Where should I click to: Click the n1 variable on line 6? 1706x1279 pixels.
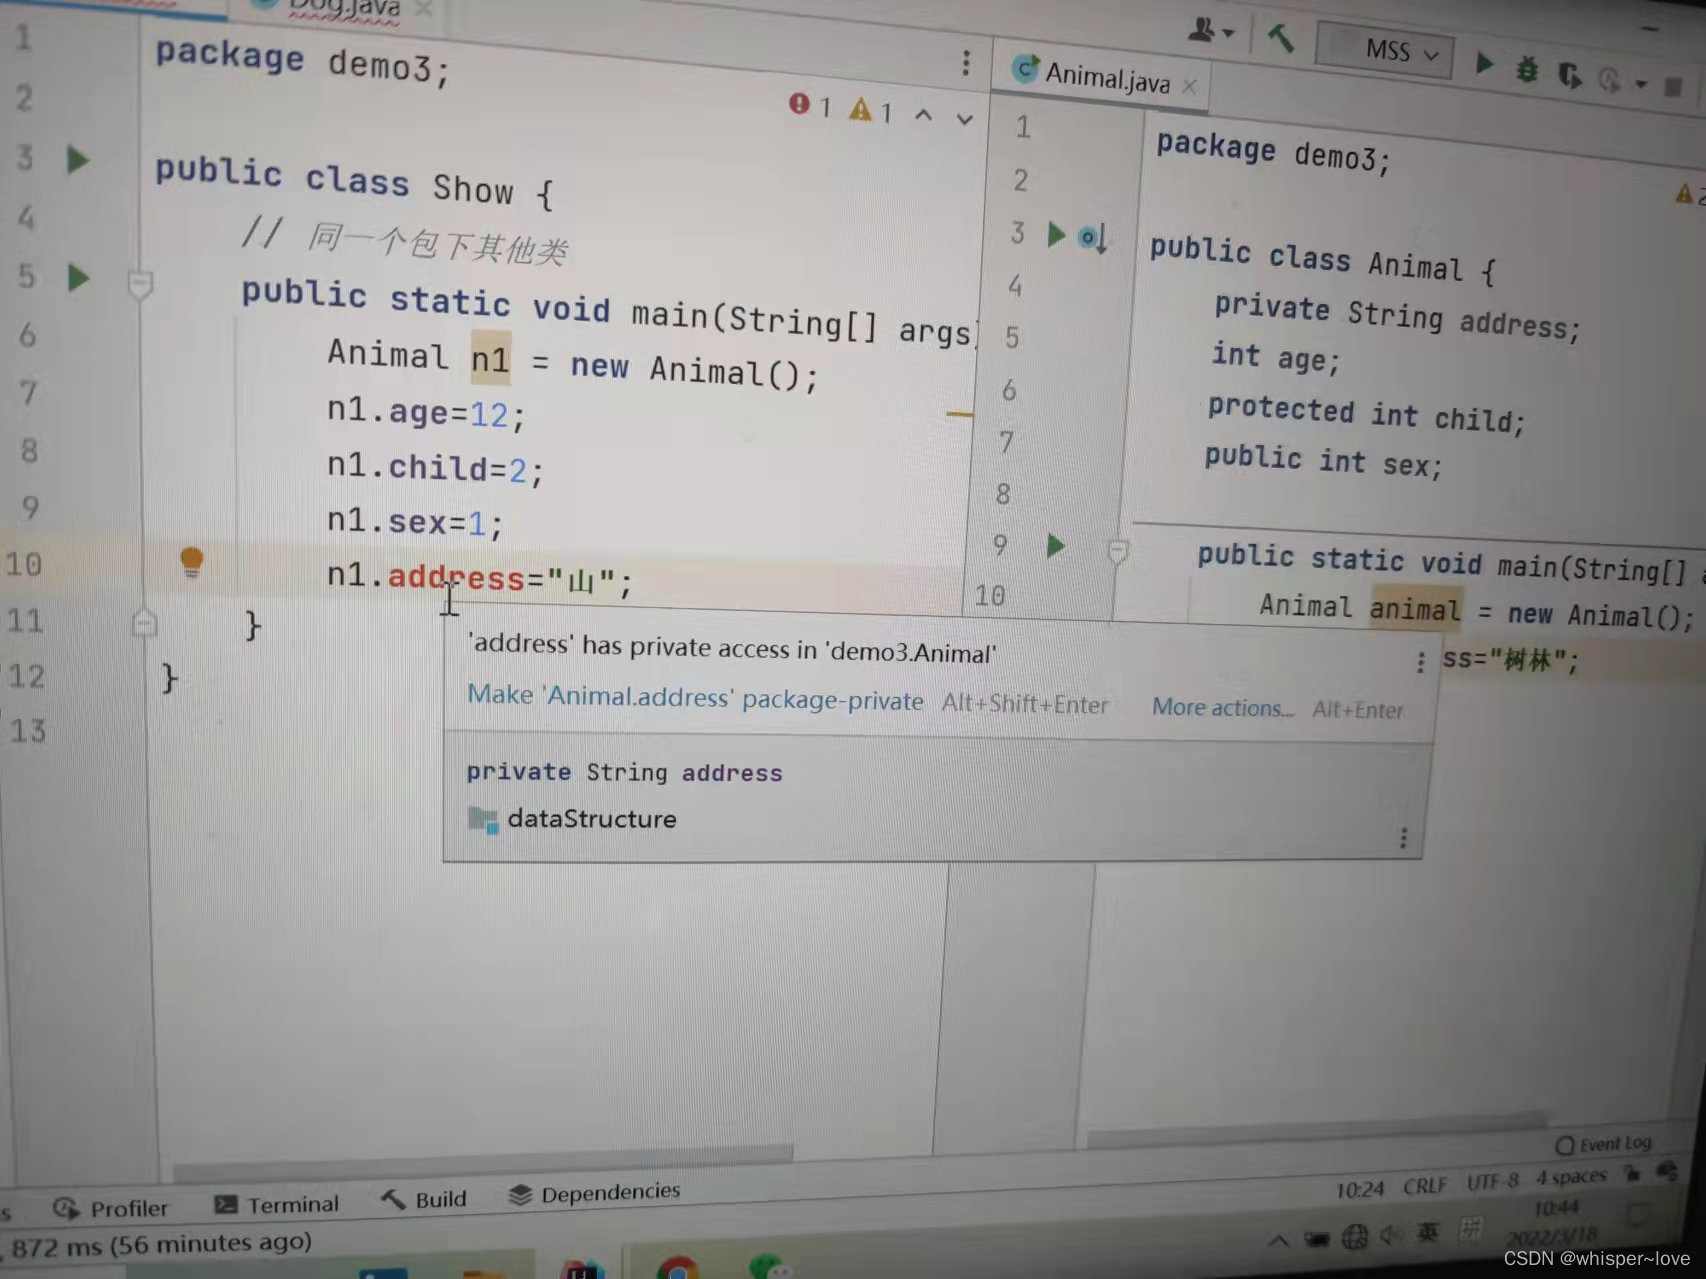click(x=491, y=359)
